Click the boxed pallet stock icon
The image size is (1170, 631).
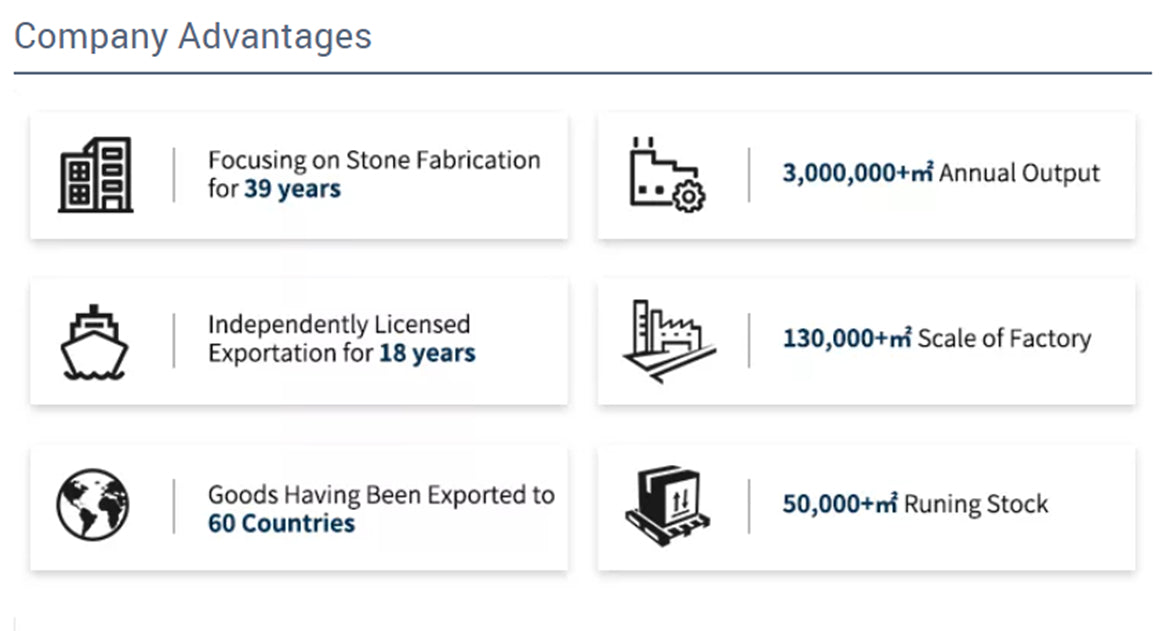668,506
